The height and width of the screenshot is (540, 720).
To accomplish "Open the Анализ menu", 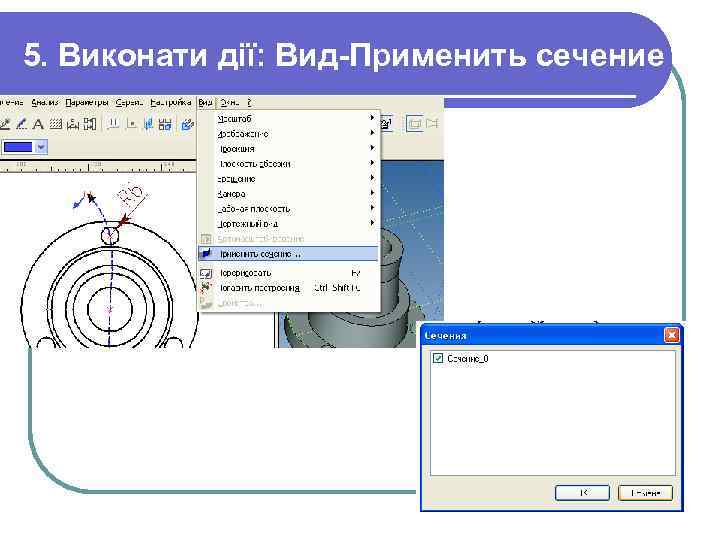I will point(45,102).
